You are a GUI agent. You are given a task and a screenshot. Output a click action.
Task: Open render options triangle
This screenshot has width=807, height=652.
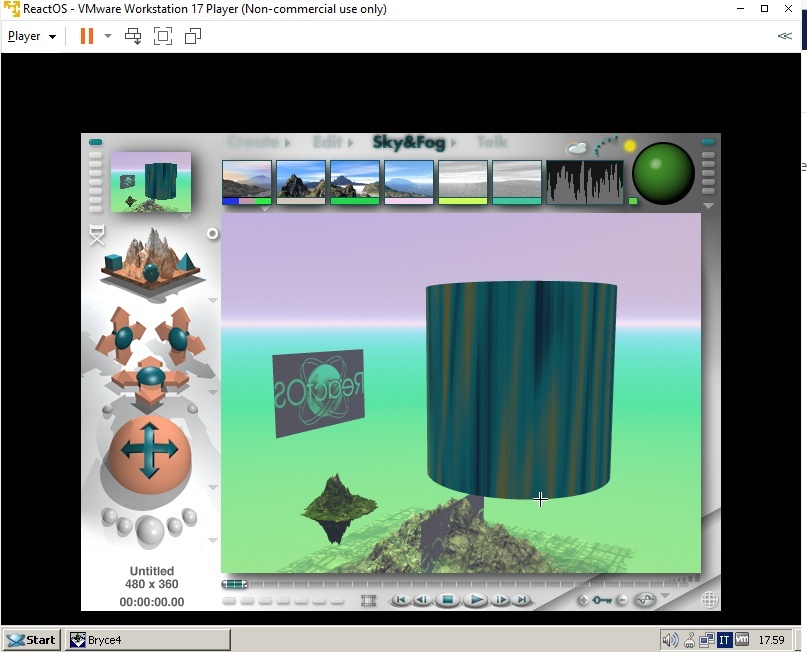tap(213, 540)
